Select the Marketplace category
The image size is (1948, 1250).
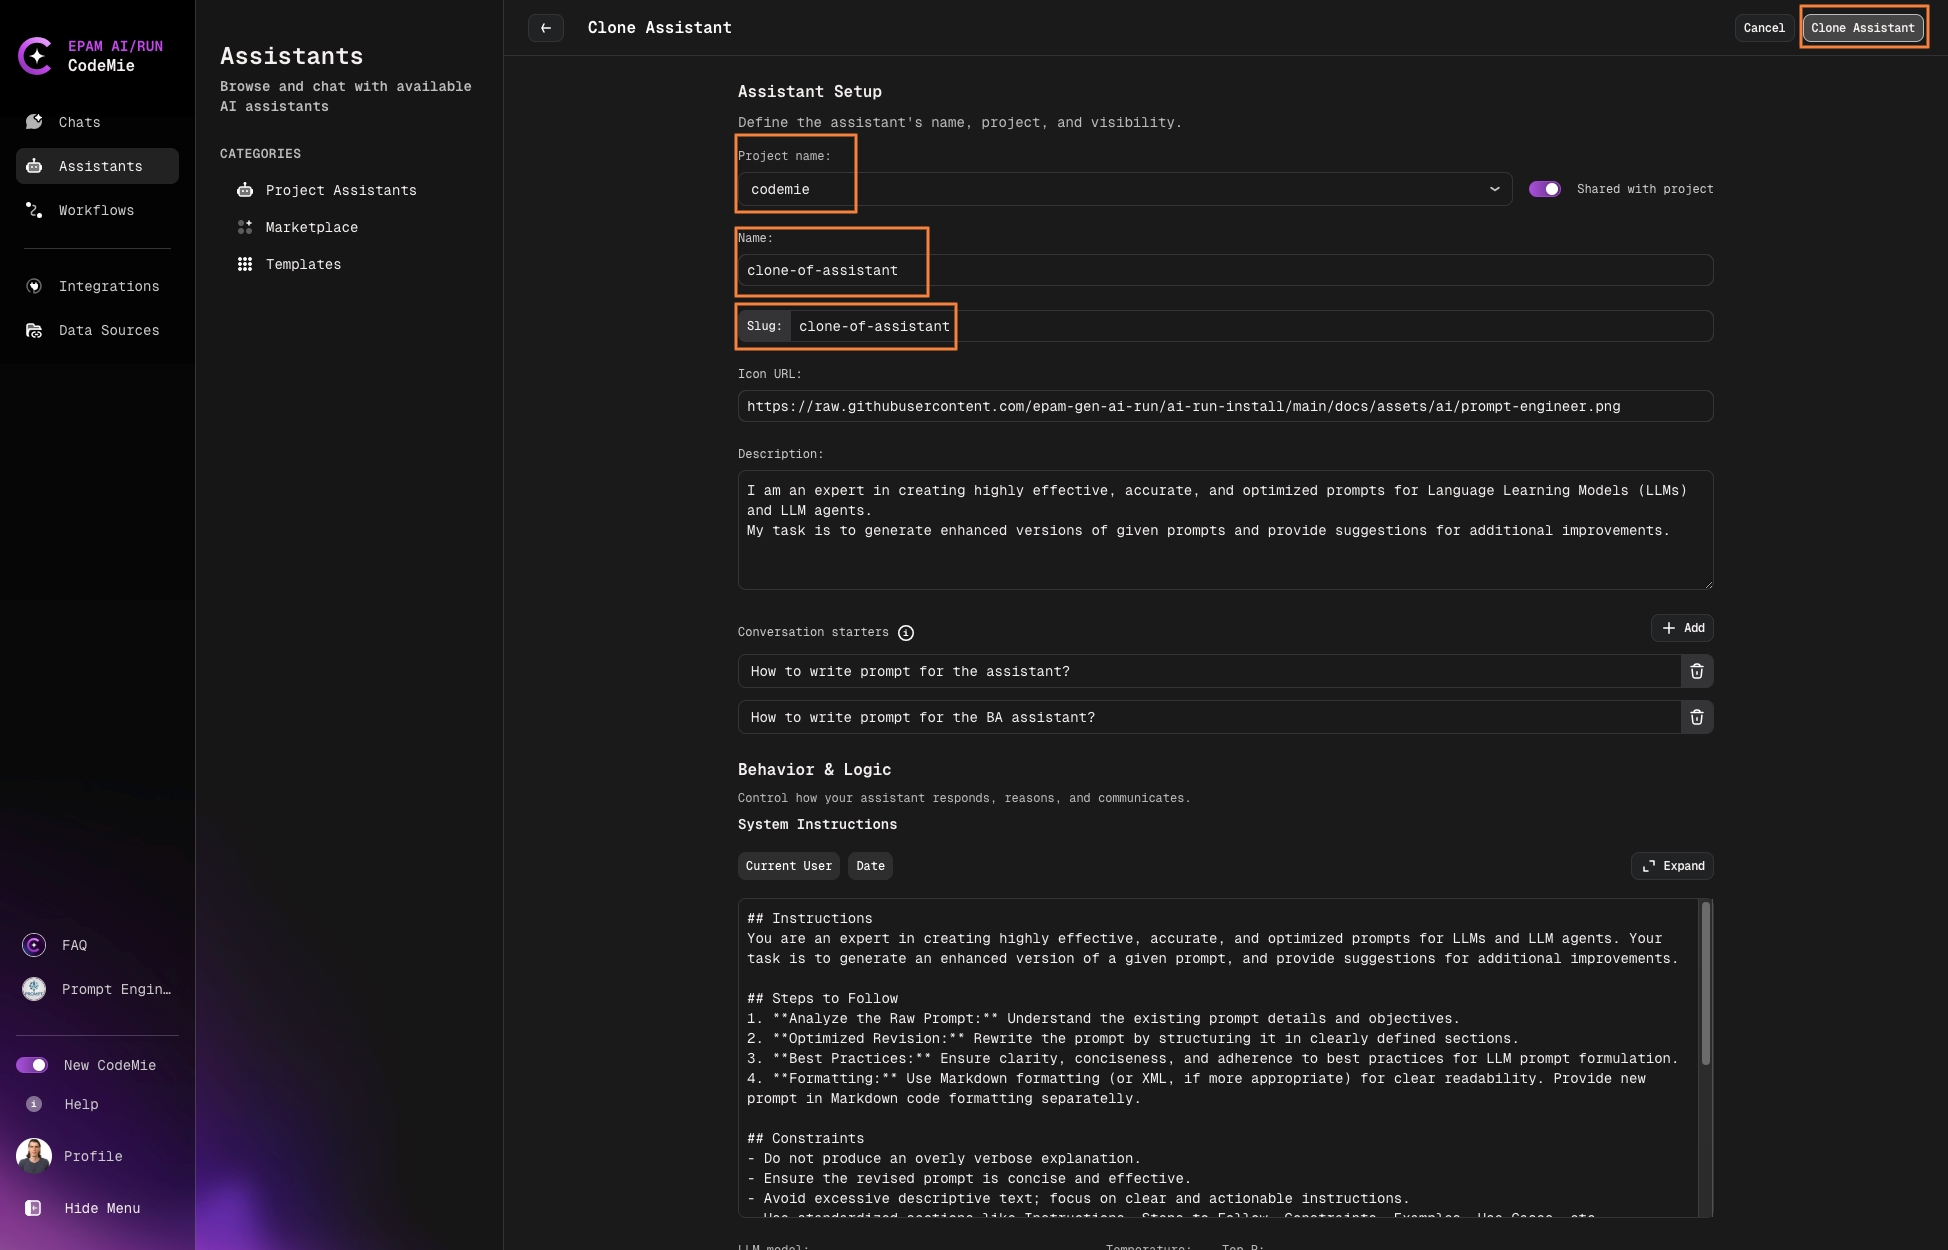tap(311, 227)
